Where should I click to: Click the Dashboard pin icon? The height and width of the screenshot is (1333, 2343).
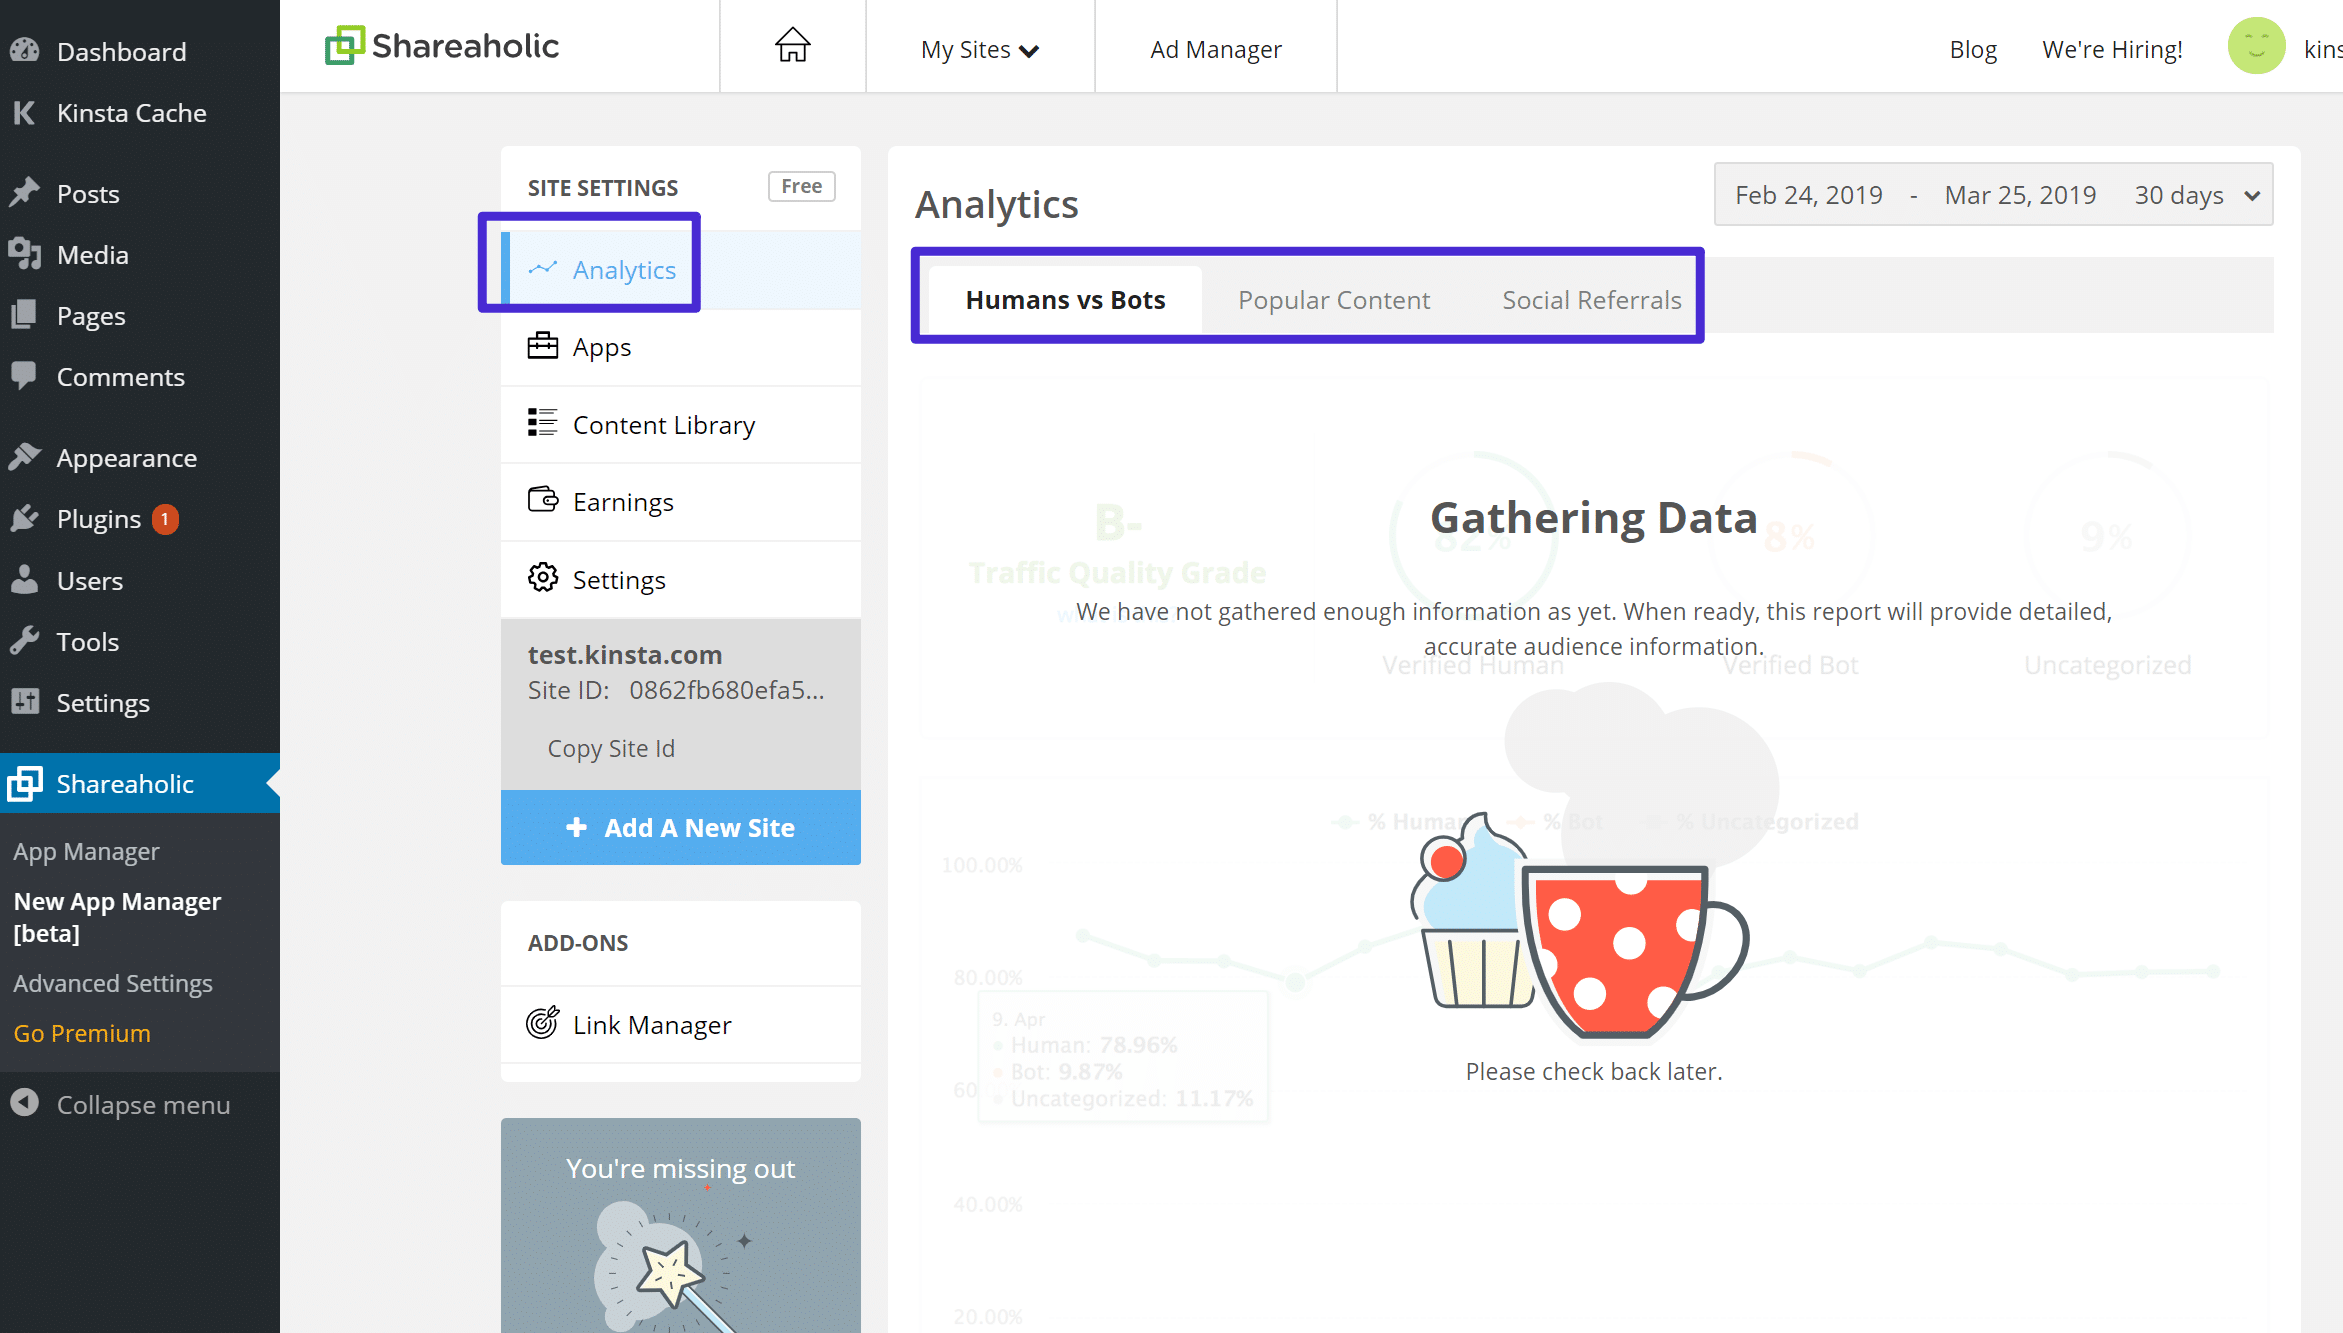click(27, 52)
